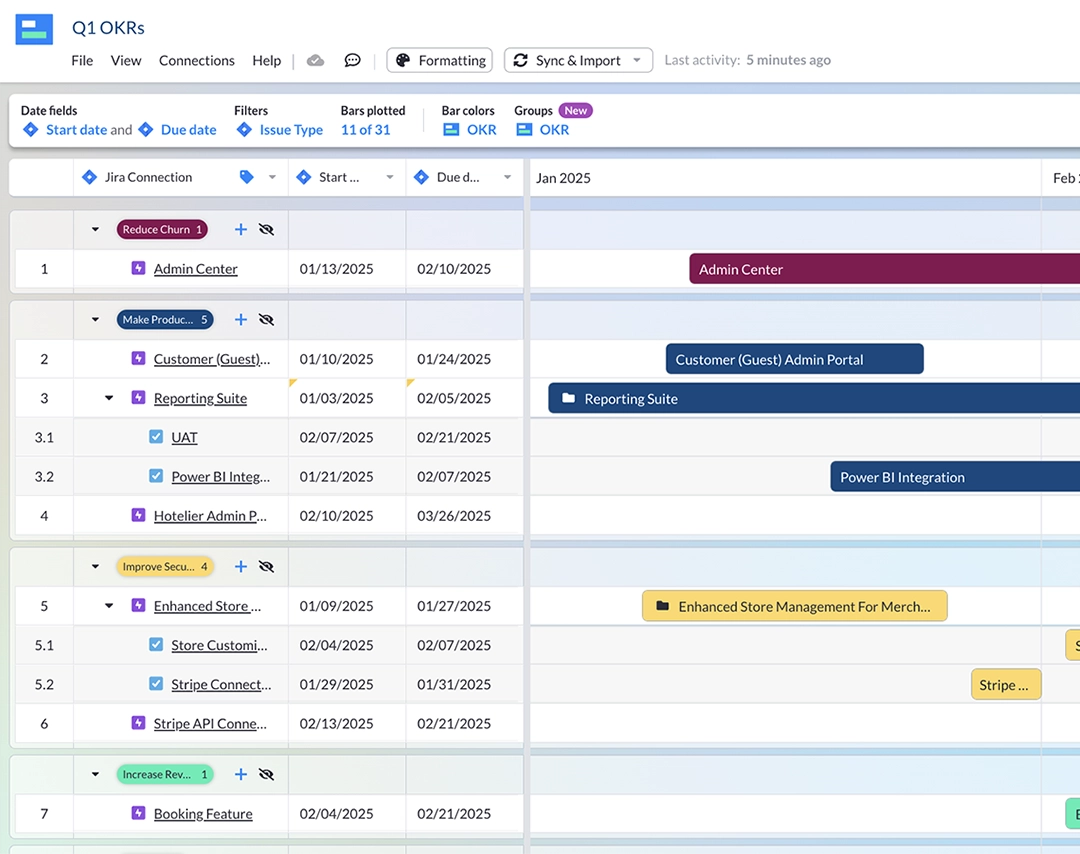
Task: Collapse the Reduce Churn group
Action: pos(95,229)
